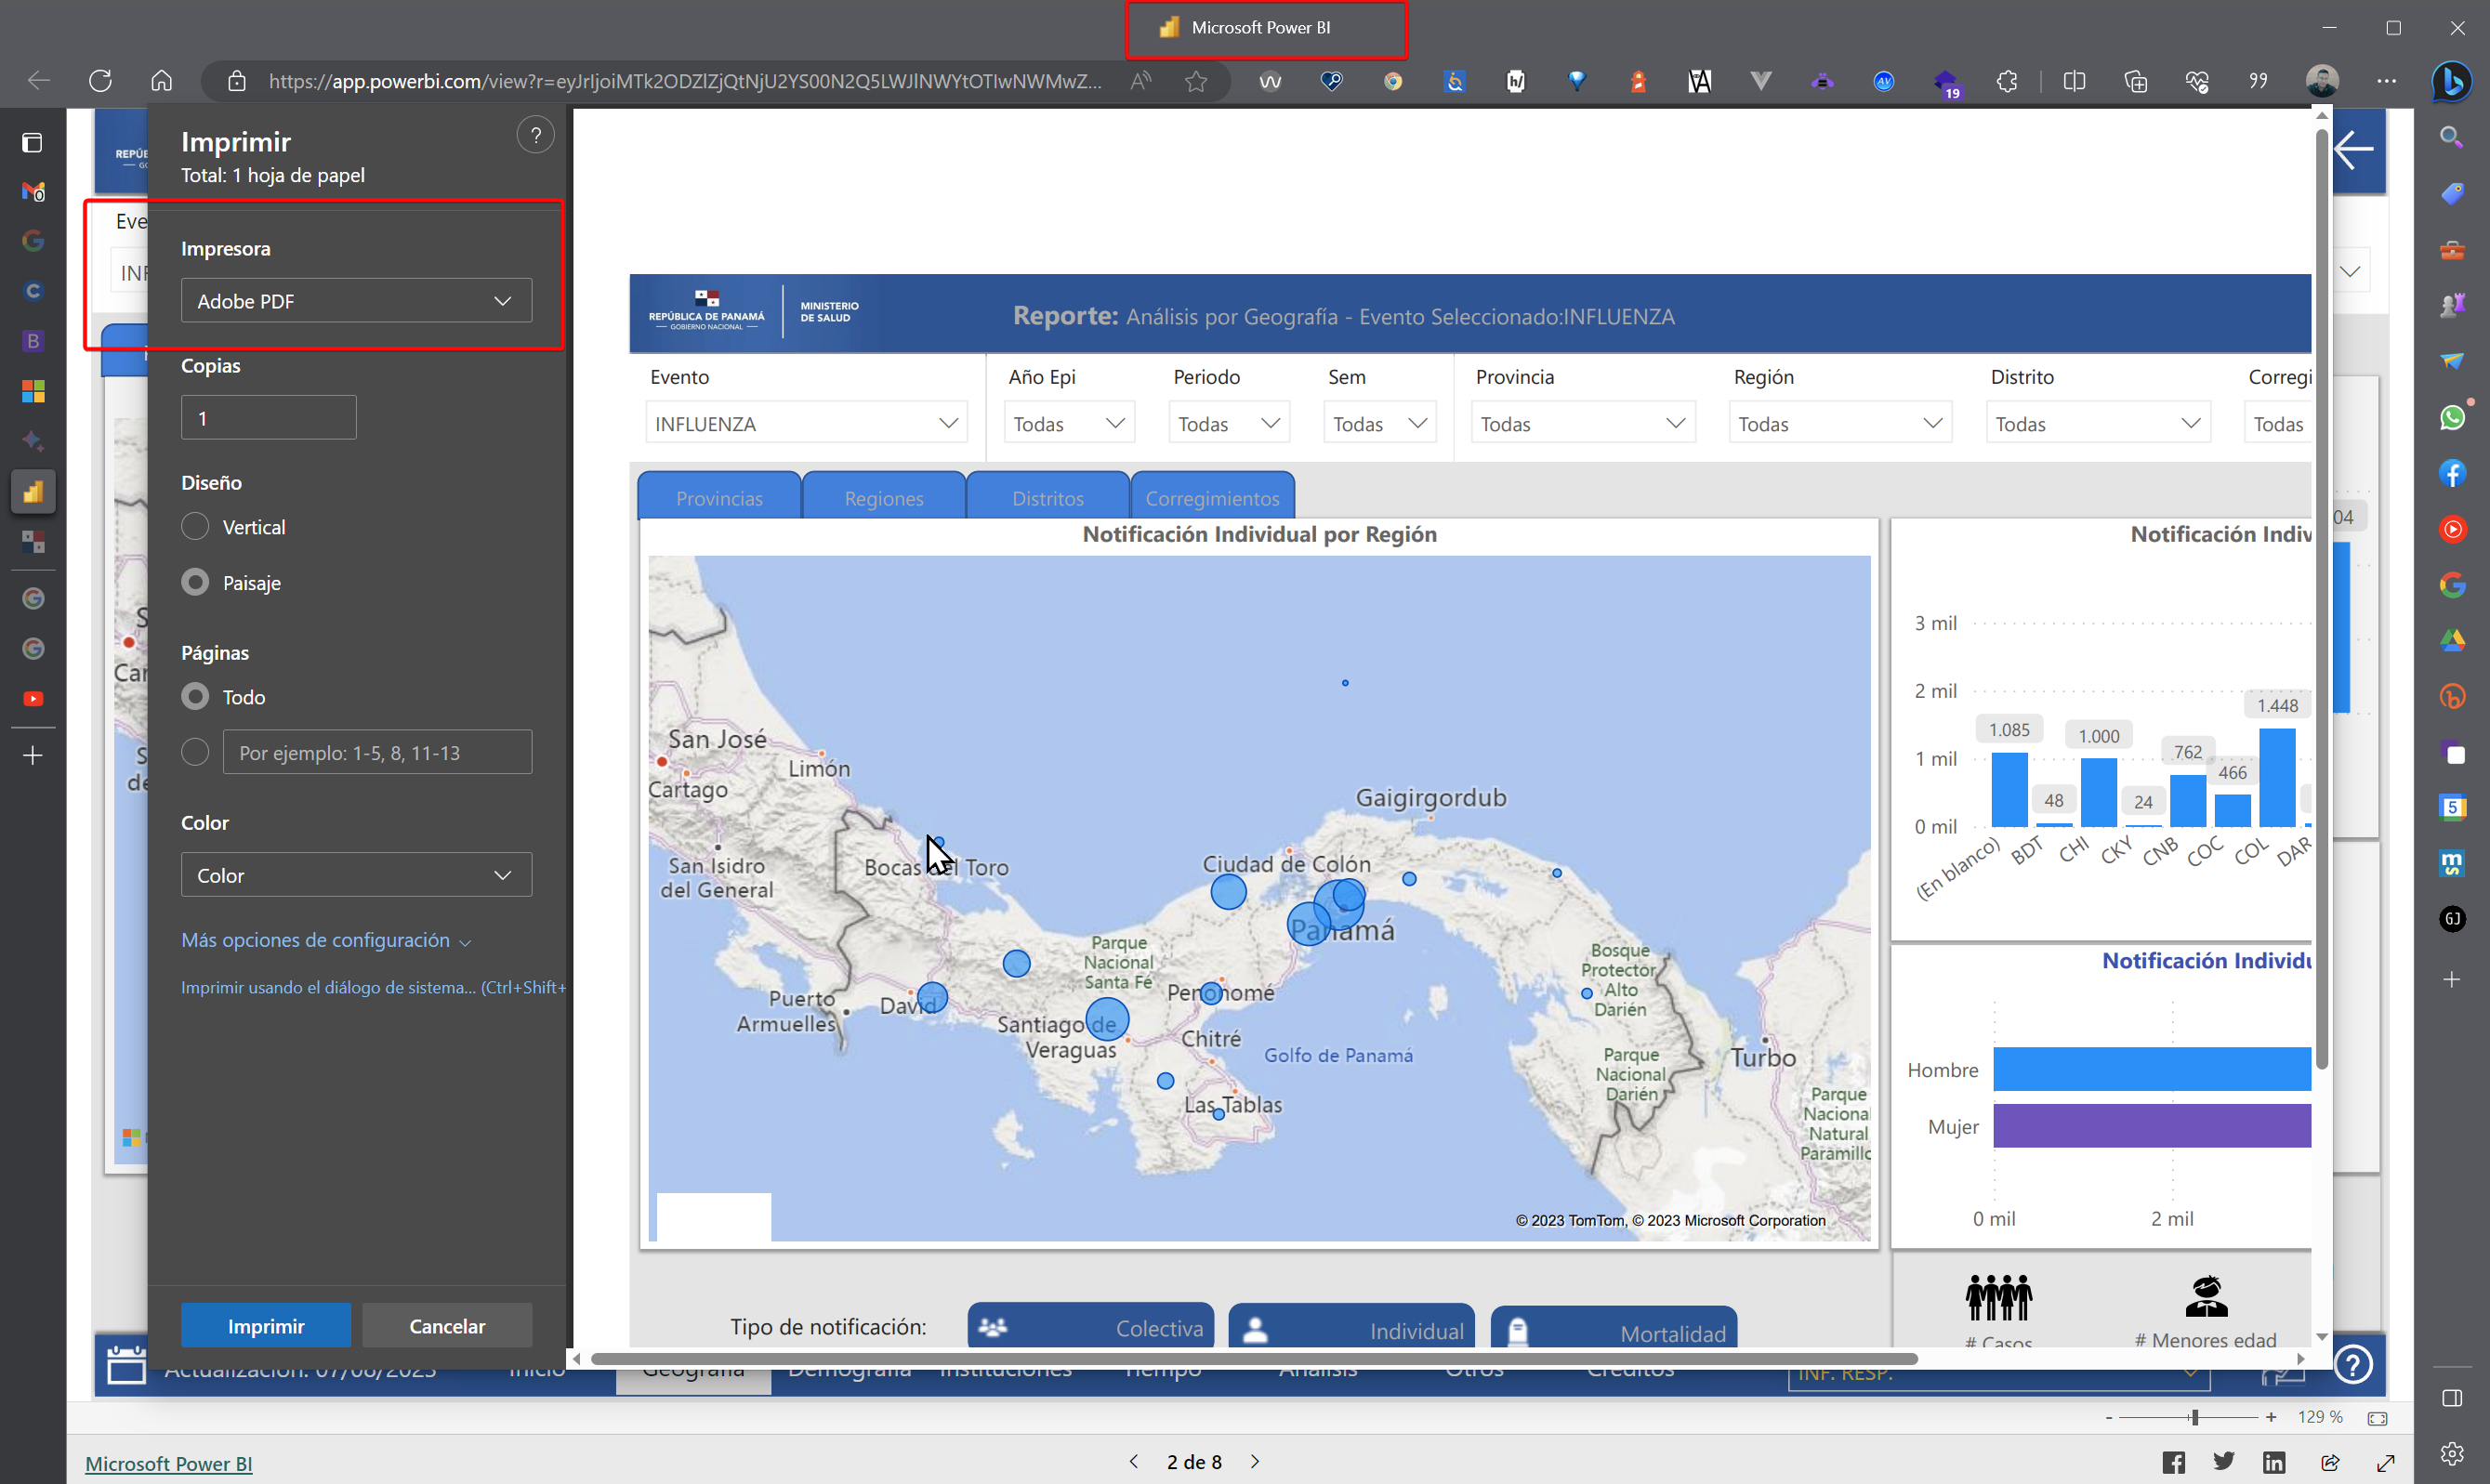
Task: Select Paisaje layout option
Action: click(195, 582)
